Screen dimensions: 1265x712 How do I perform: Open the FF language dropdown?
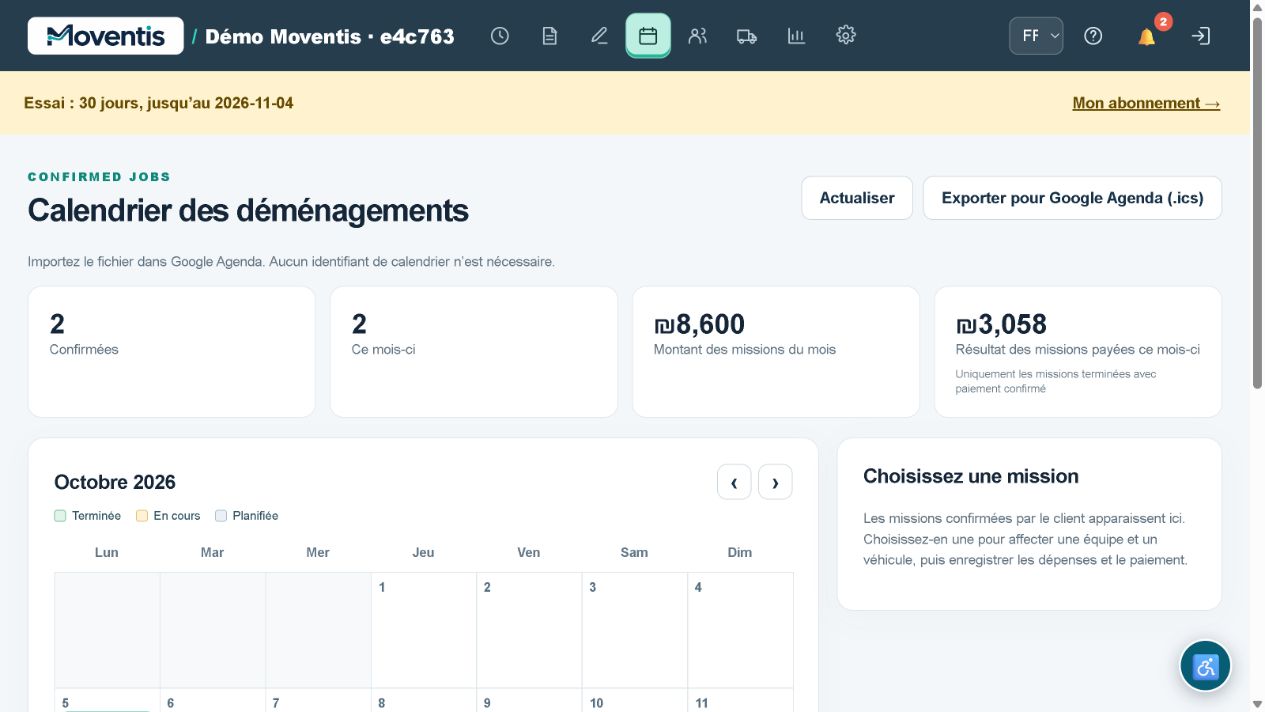pyautogui.click(x=1036, y=36)
